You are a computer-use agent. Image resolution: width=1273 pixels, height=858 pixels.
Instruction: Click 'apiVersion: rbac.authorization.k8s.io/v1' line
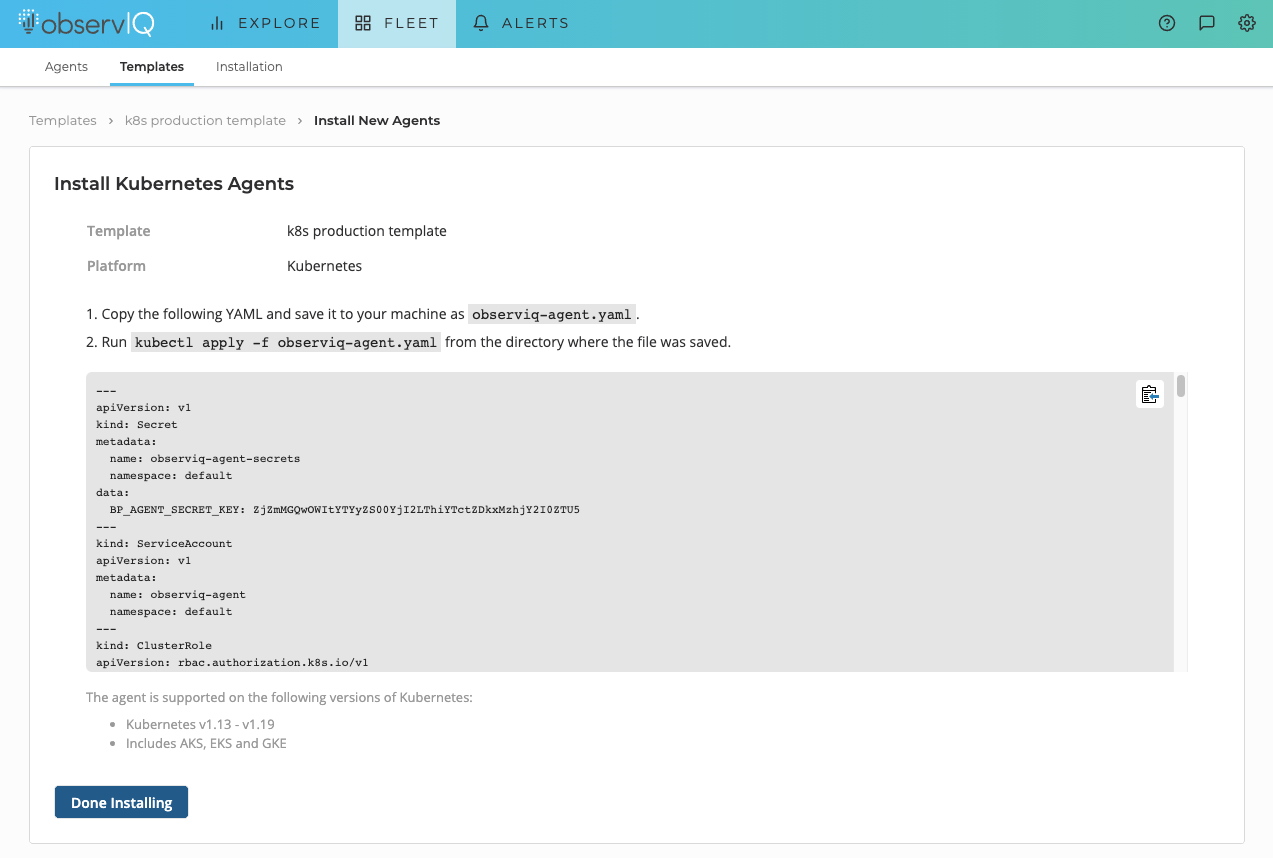(x=232, y=662)
